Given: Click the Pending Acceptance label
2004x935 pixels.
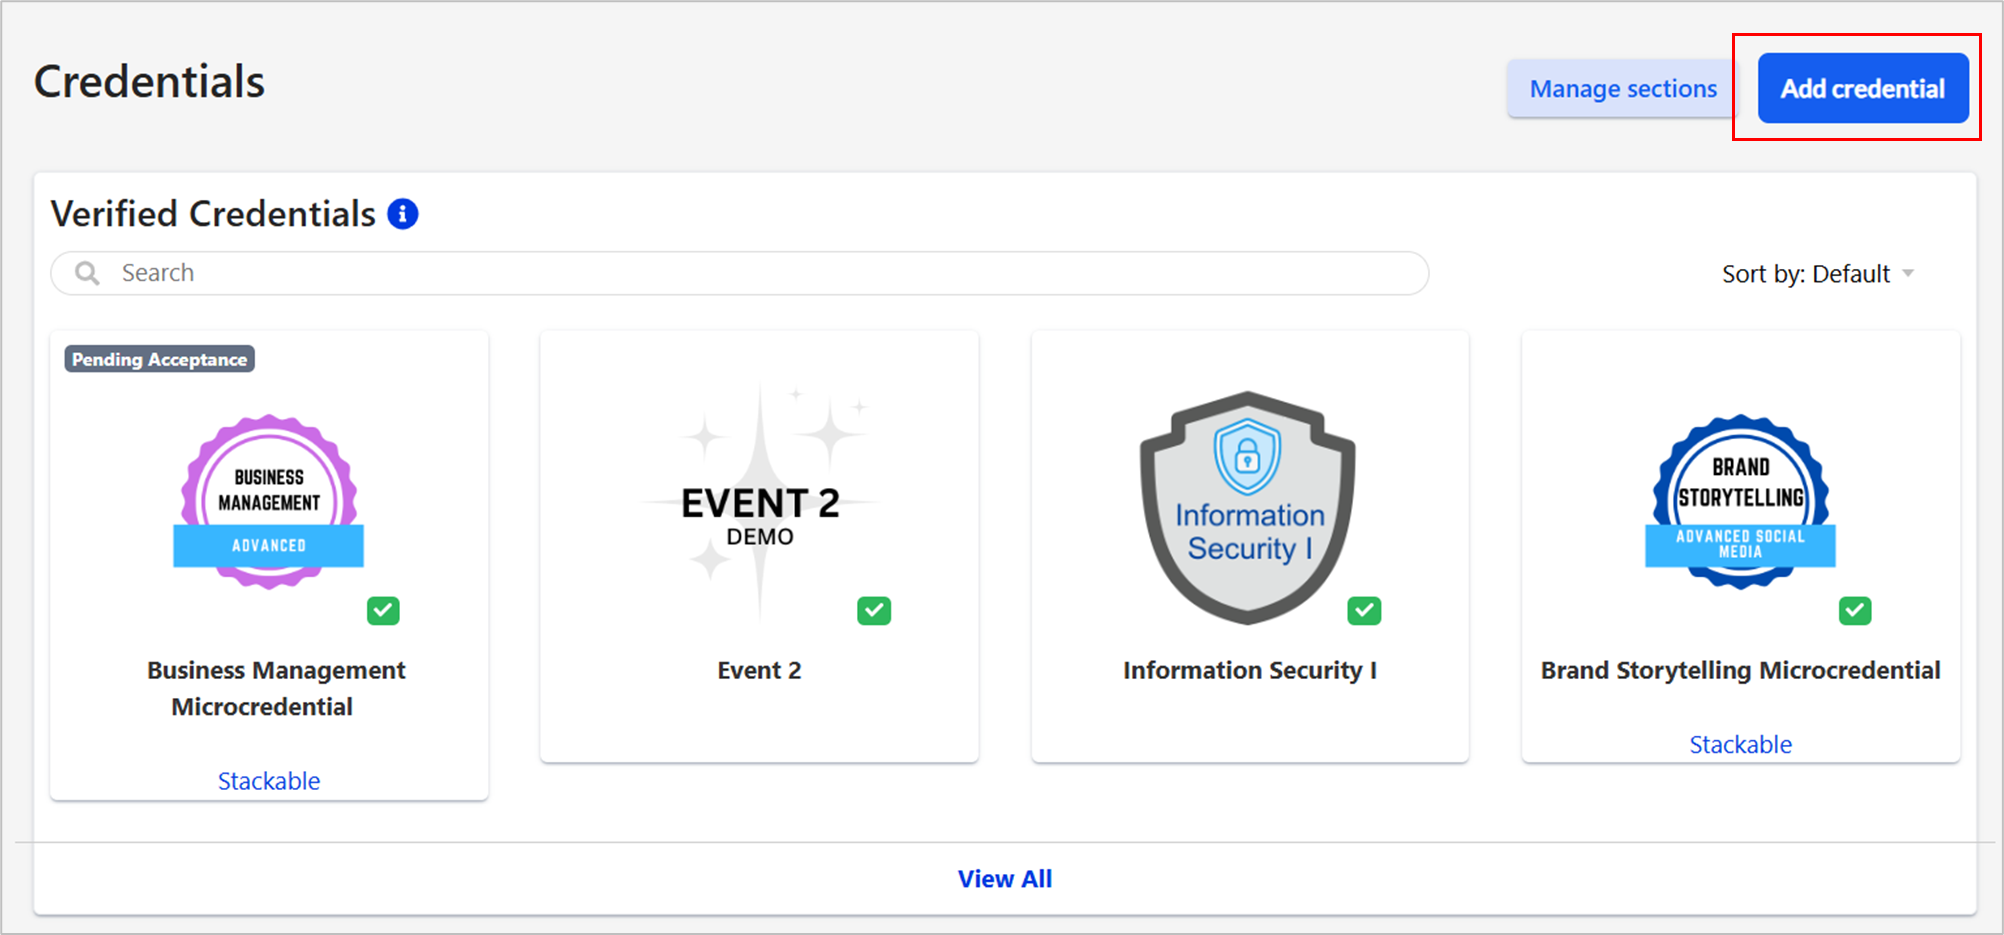Looking at the screenshot, I should pos(159,359).
